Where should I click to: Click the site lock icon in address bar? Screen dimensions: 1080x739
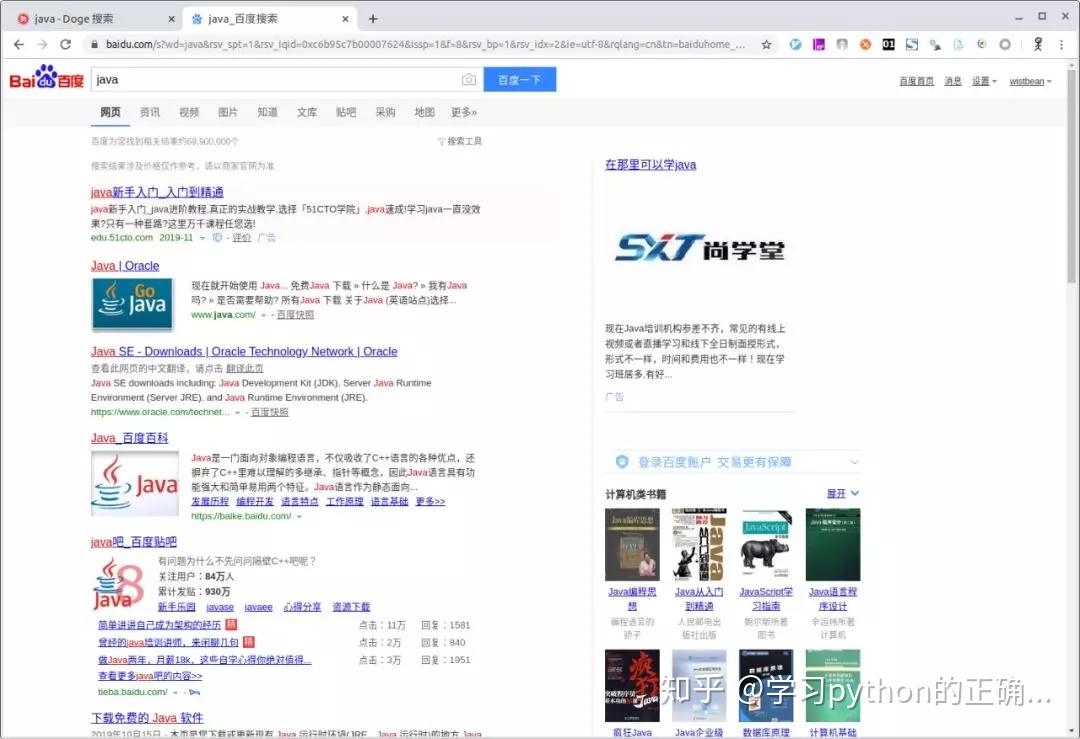(94, 45)
